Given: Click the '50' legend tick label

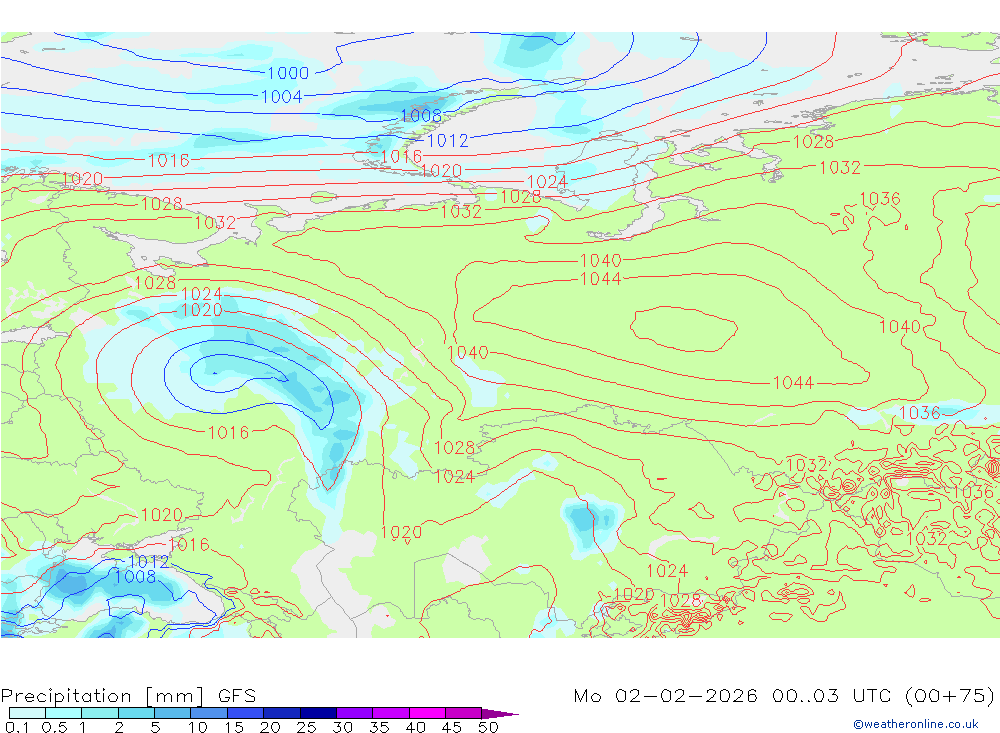Looking at the screenshot, I should pos(488,727).
